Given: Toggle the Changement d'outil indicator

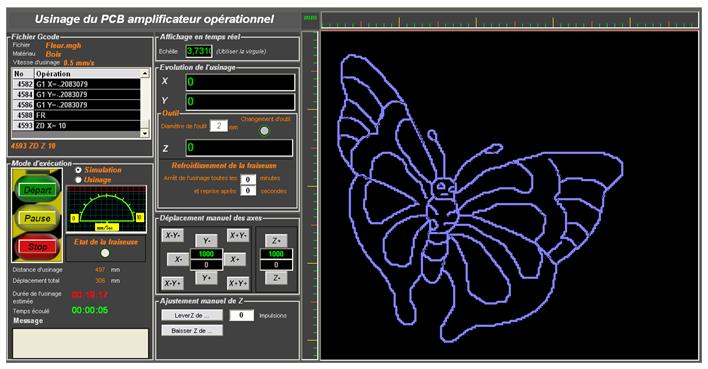Looking at the screenshot, I should [x=264, y=131].
